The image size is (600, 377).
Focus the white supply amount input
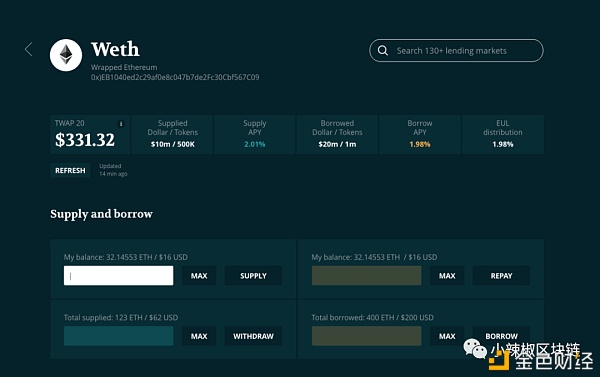pos(118,276)
